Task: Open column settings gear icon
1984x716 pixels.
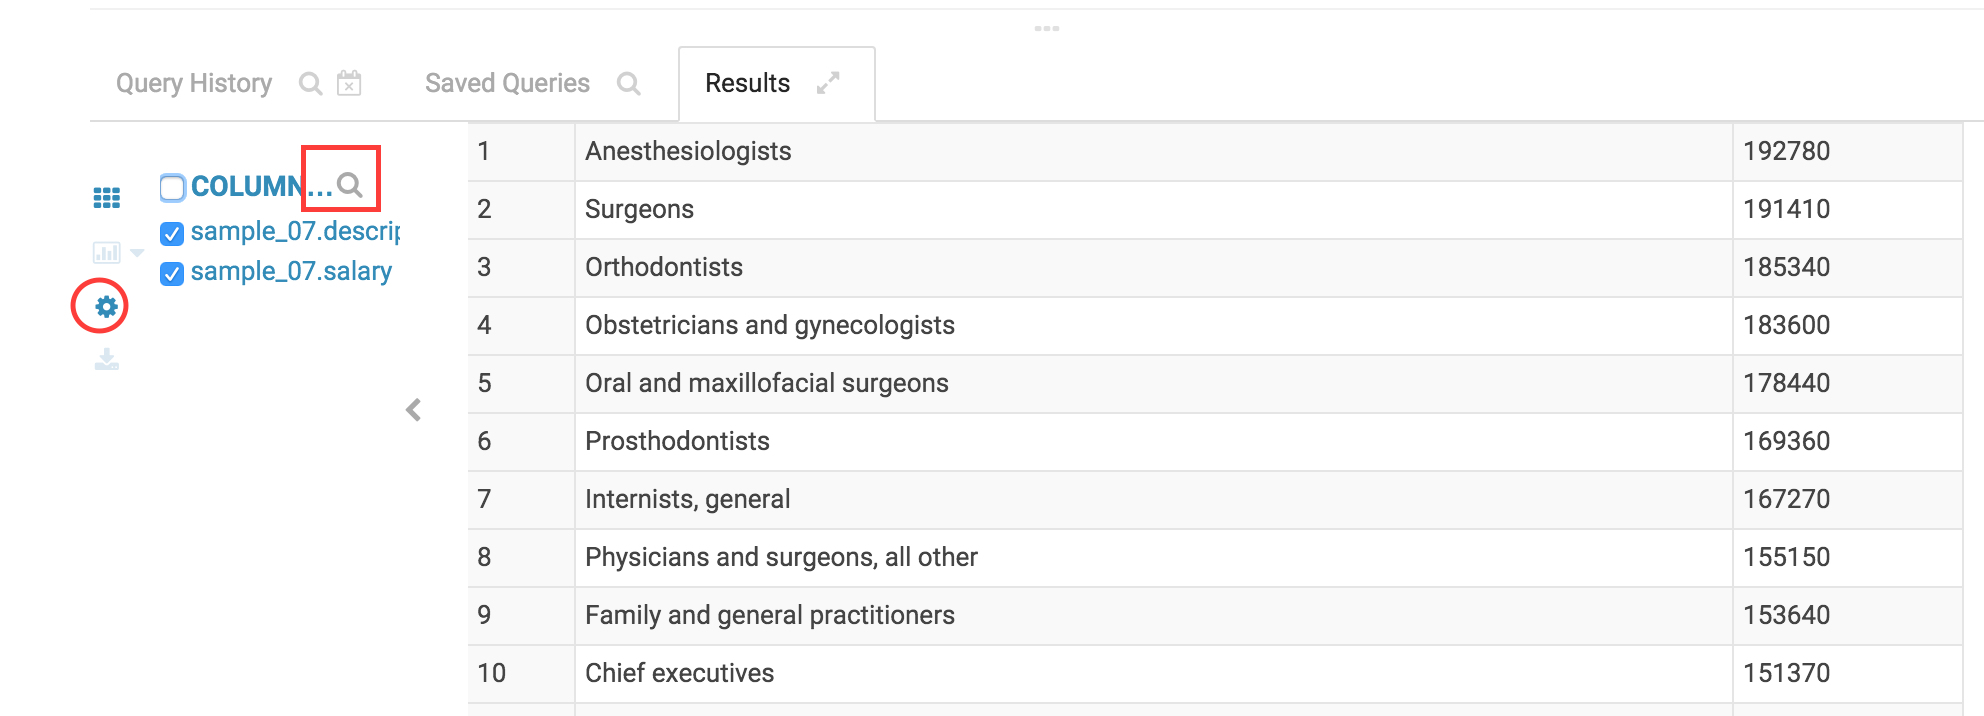Action: point(106,306)
